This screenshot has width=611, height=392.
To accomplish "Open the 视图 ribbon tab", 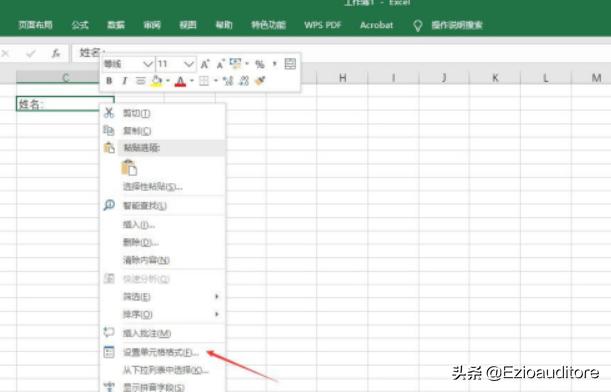I will (x=188, y=25).
